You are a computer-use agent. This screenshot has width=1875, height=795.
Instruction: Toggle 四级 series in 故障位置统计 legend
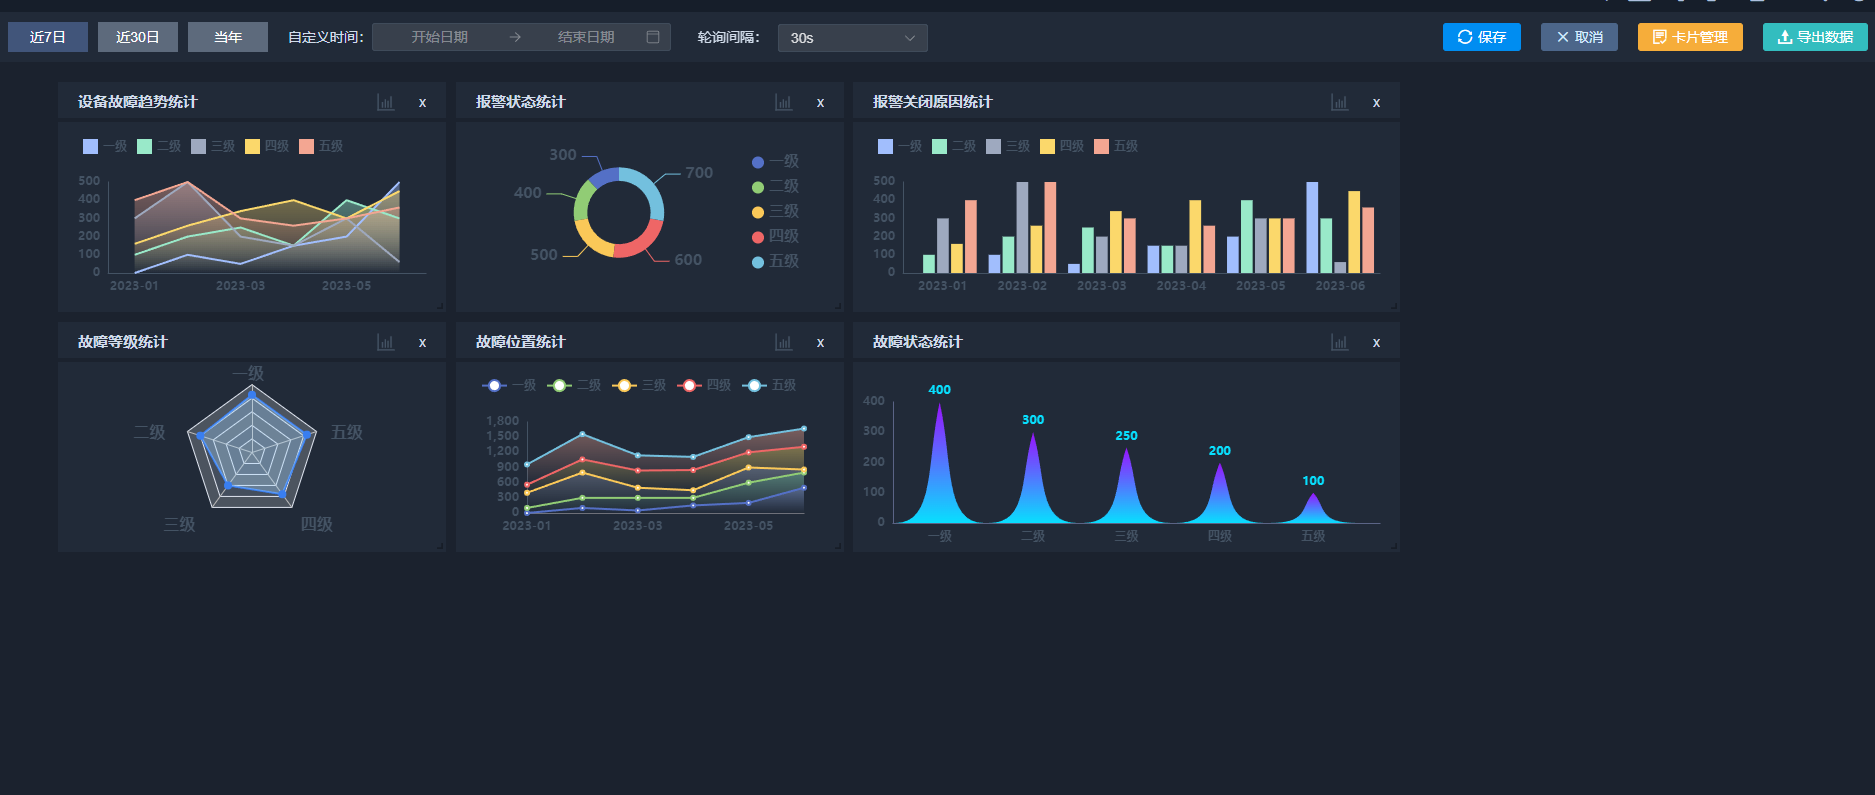click(x=704, y=385)
